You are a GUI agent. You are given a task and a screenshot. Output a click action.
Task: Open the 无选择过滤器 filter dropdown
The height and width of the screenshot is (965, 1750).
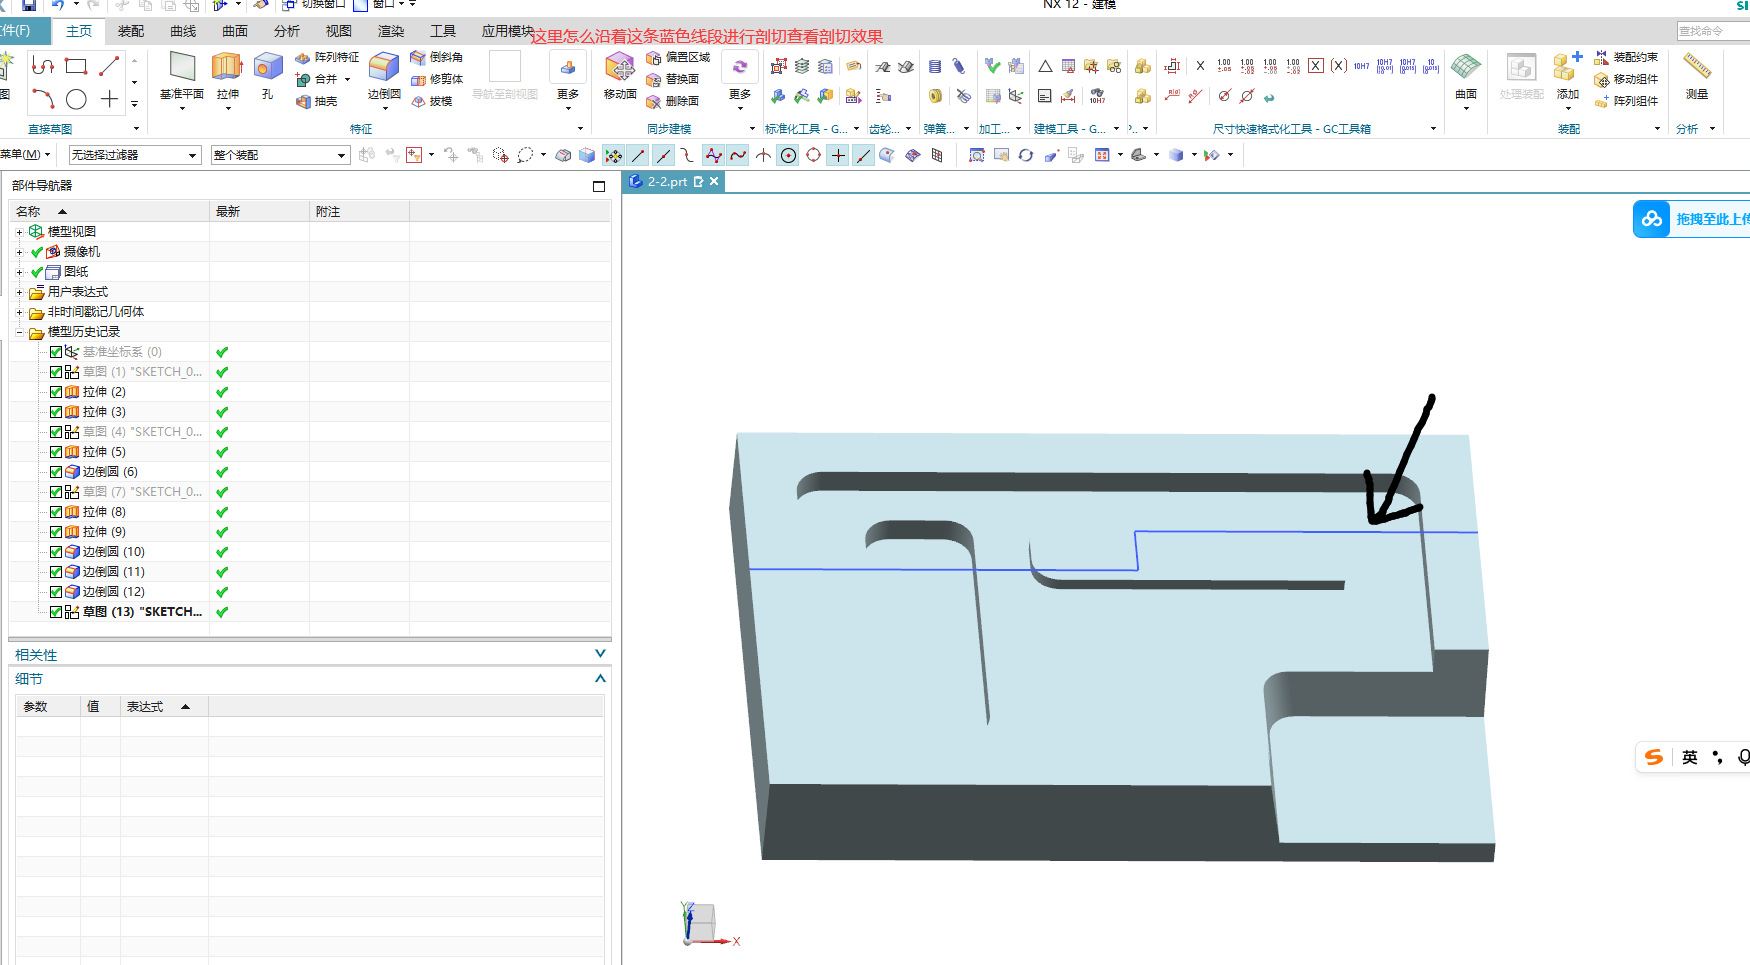point(135,155)
